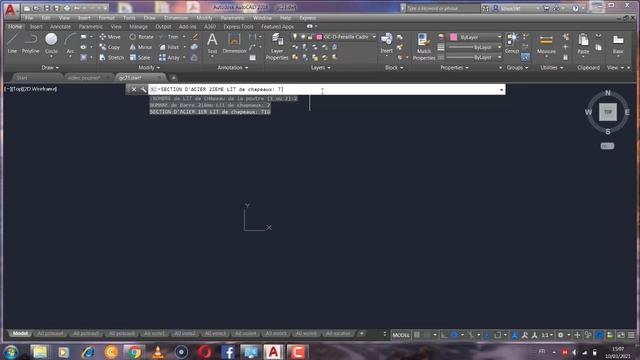Toggle grid display in status bar
Viewport: 640px width, 360px height.
pyautogui.click(x=417, y=335)
